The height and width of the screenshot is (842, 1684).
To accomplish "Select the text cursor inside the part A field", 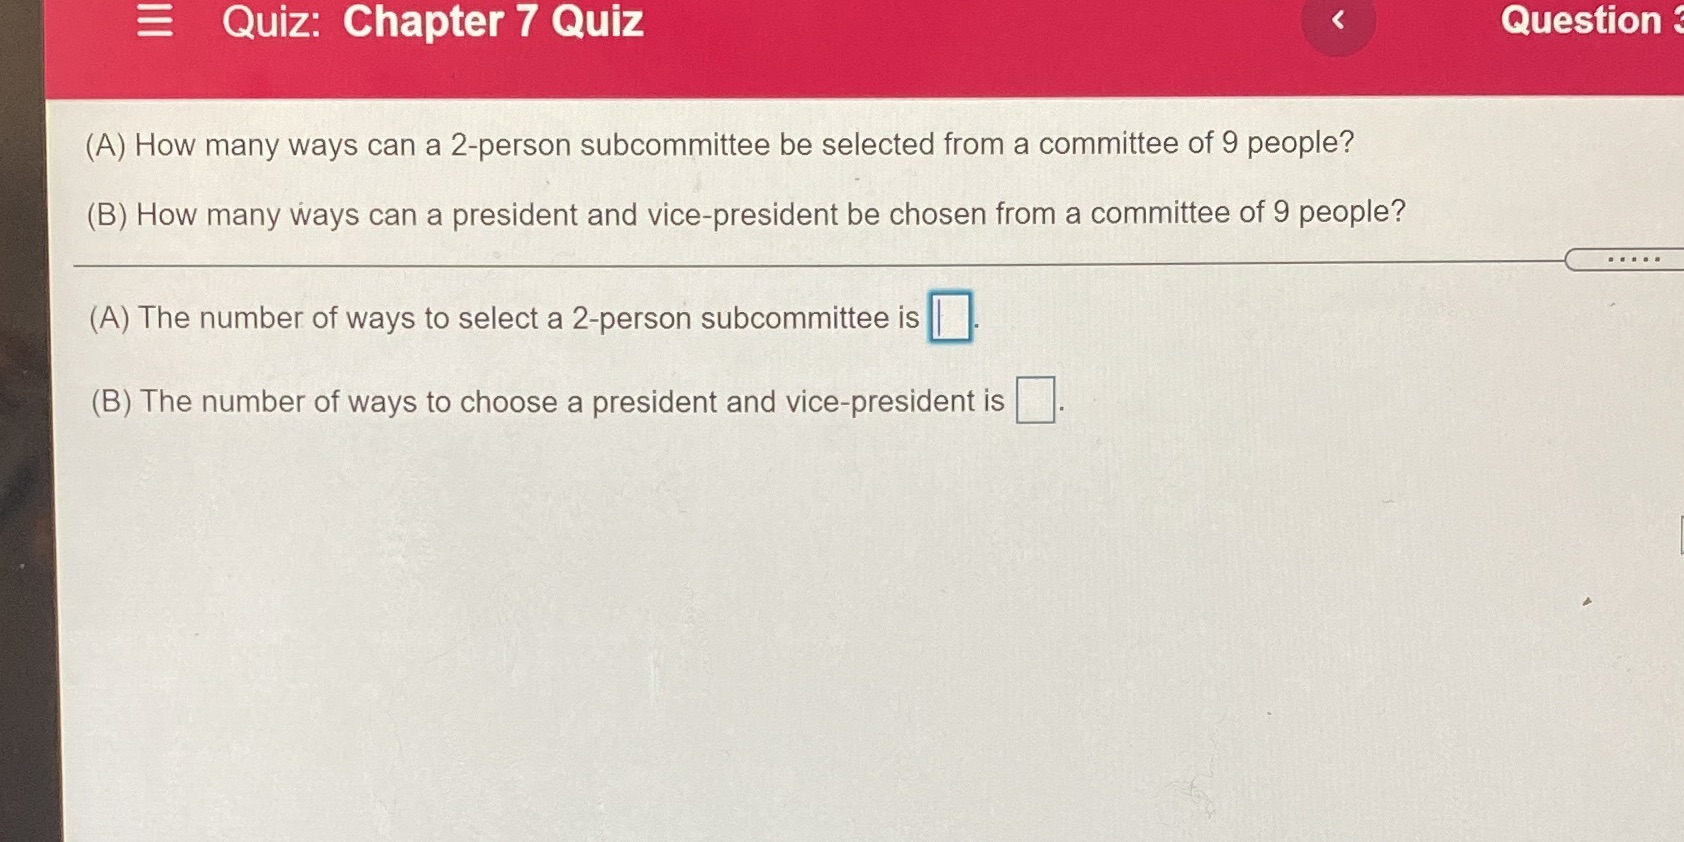I will pyautogui.click(x=941, y=317).
